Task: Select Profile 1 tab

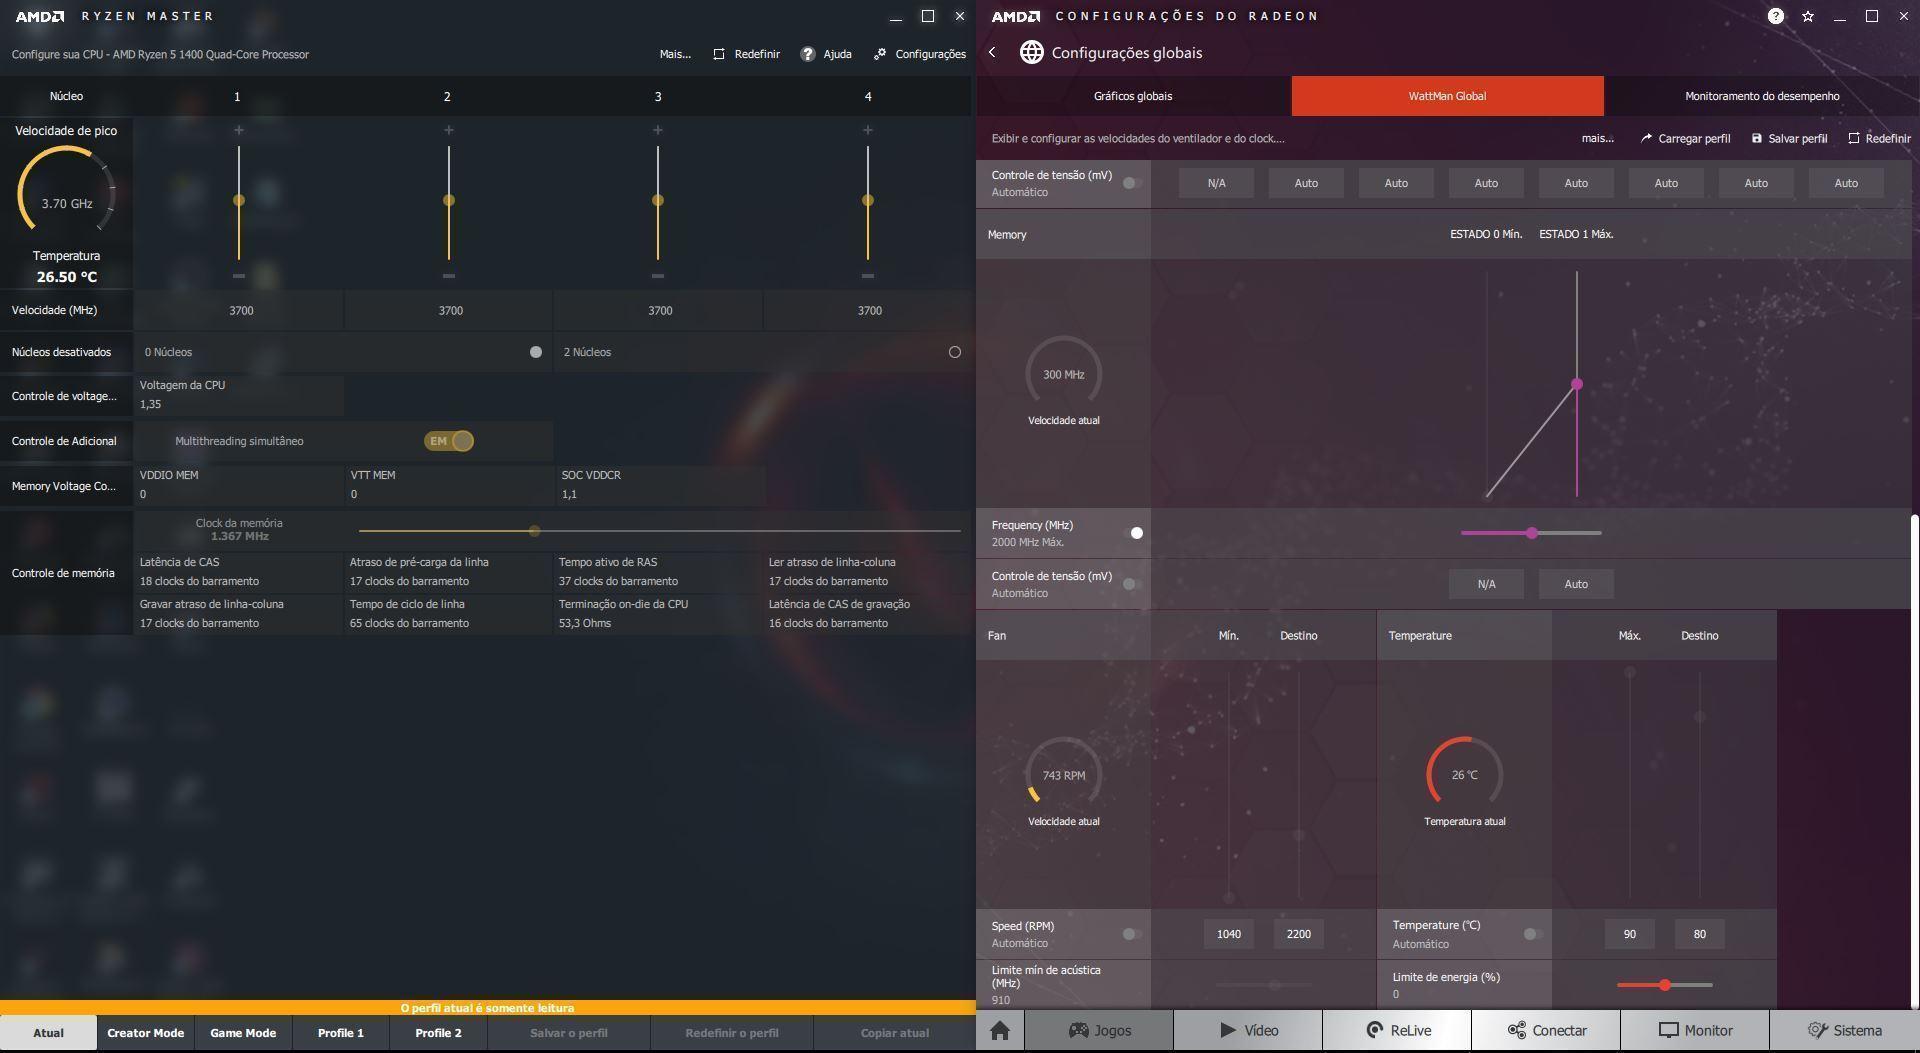Action: tap(341, 1033)
